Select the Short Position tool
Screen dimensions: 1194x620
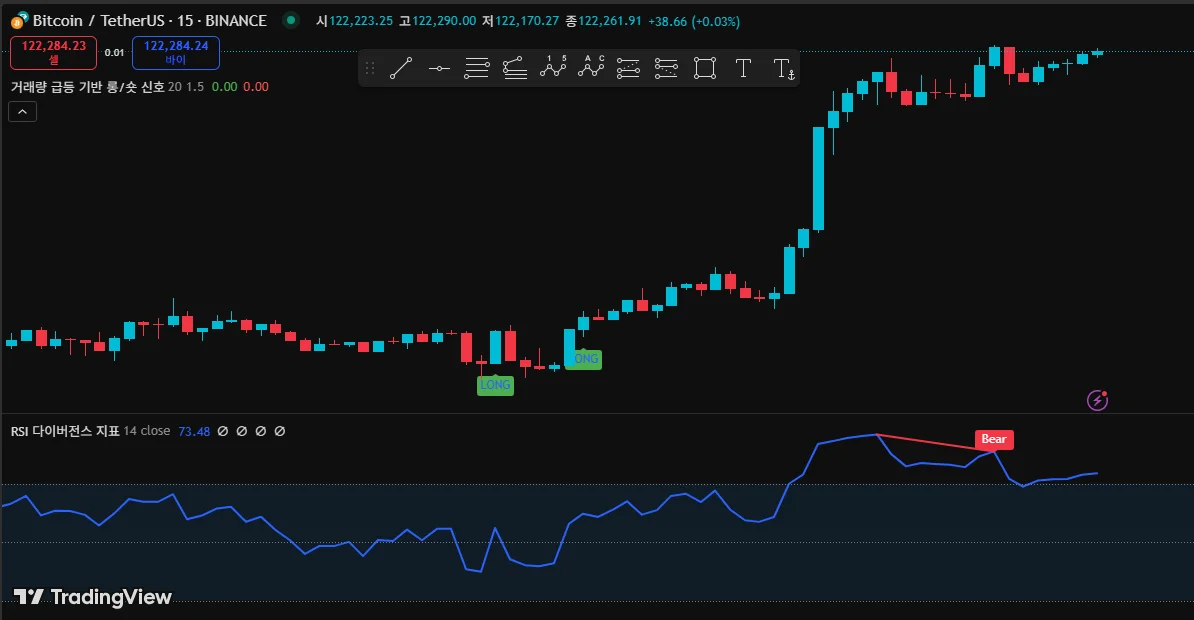[666, 69]
